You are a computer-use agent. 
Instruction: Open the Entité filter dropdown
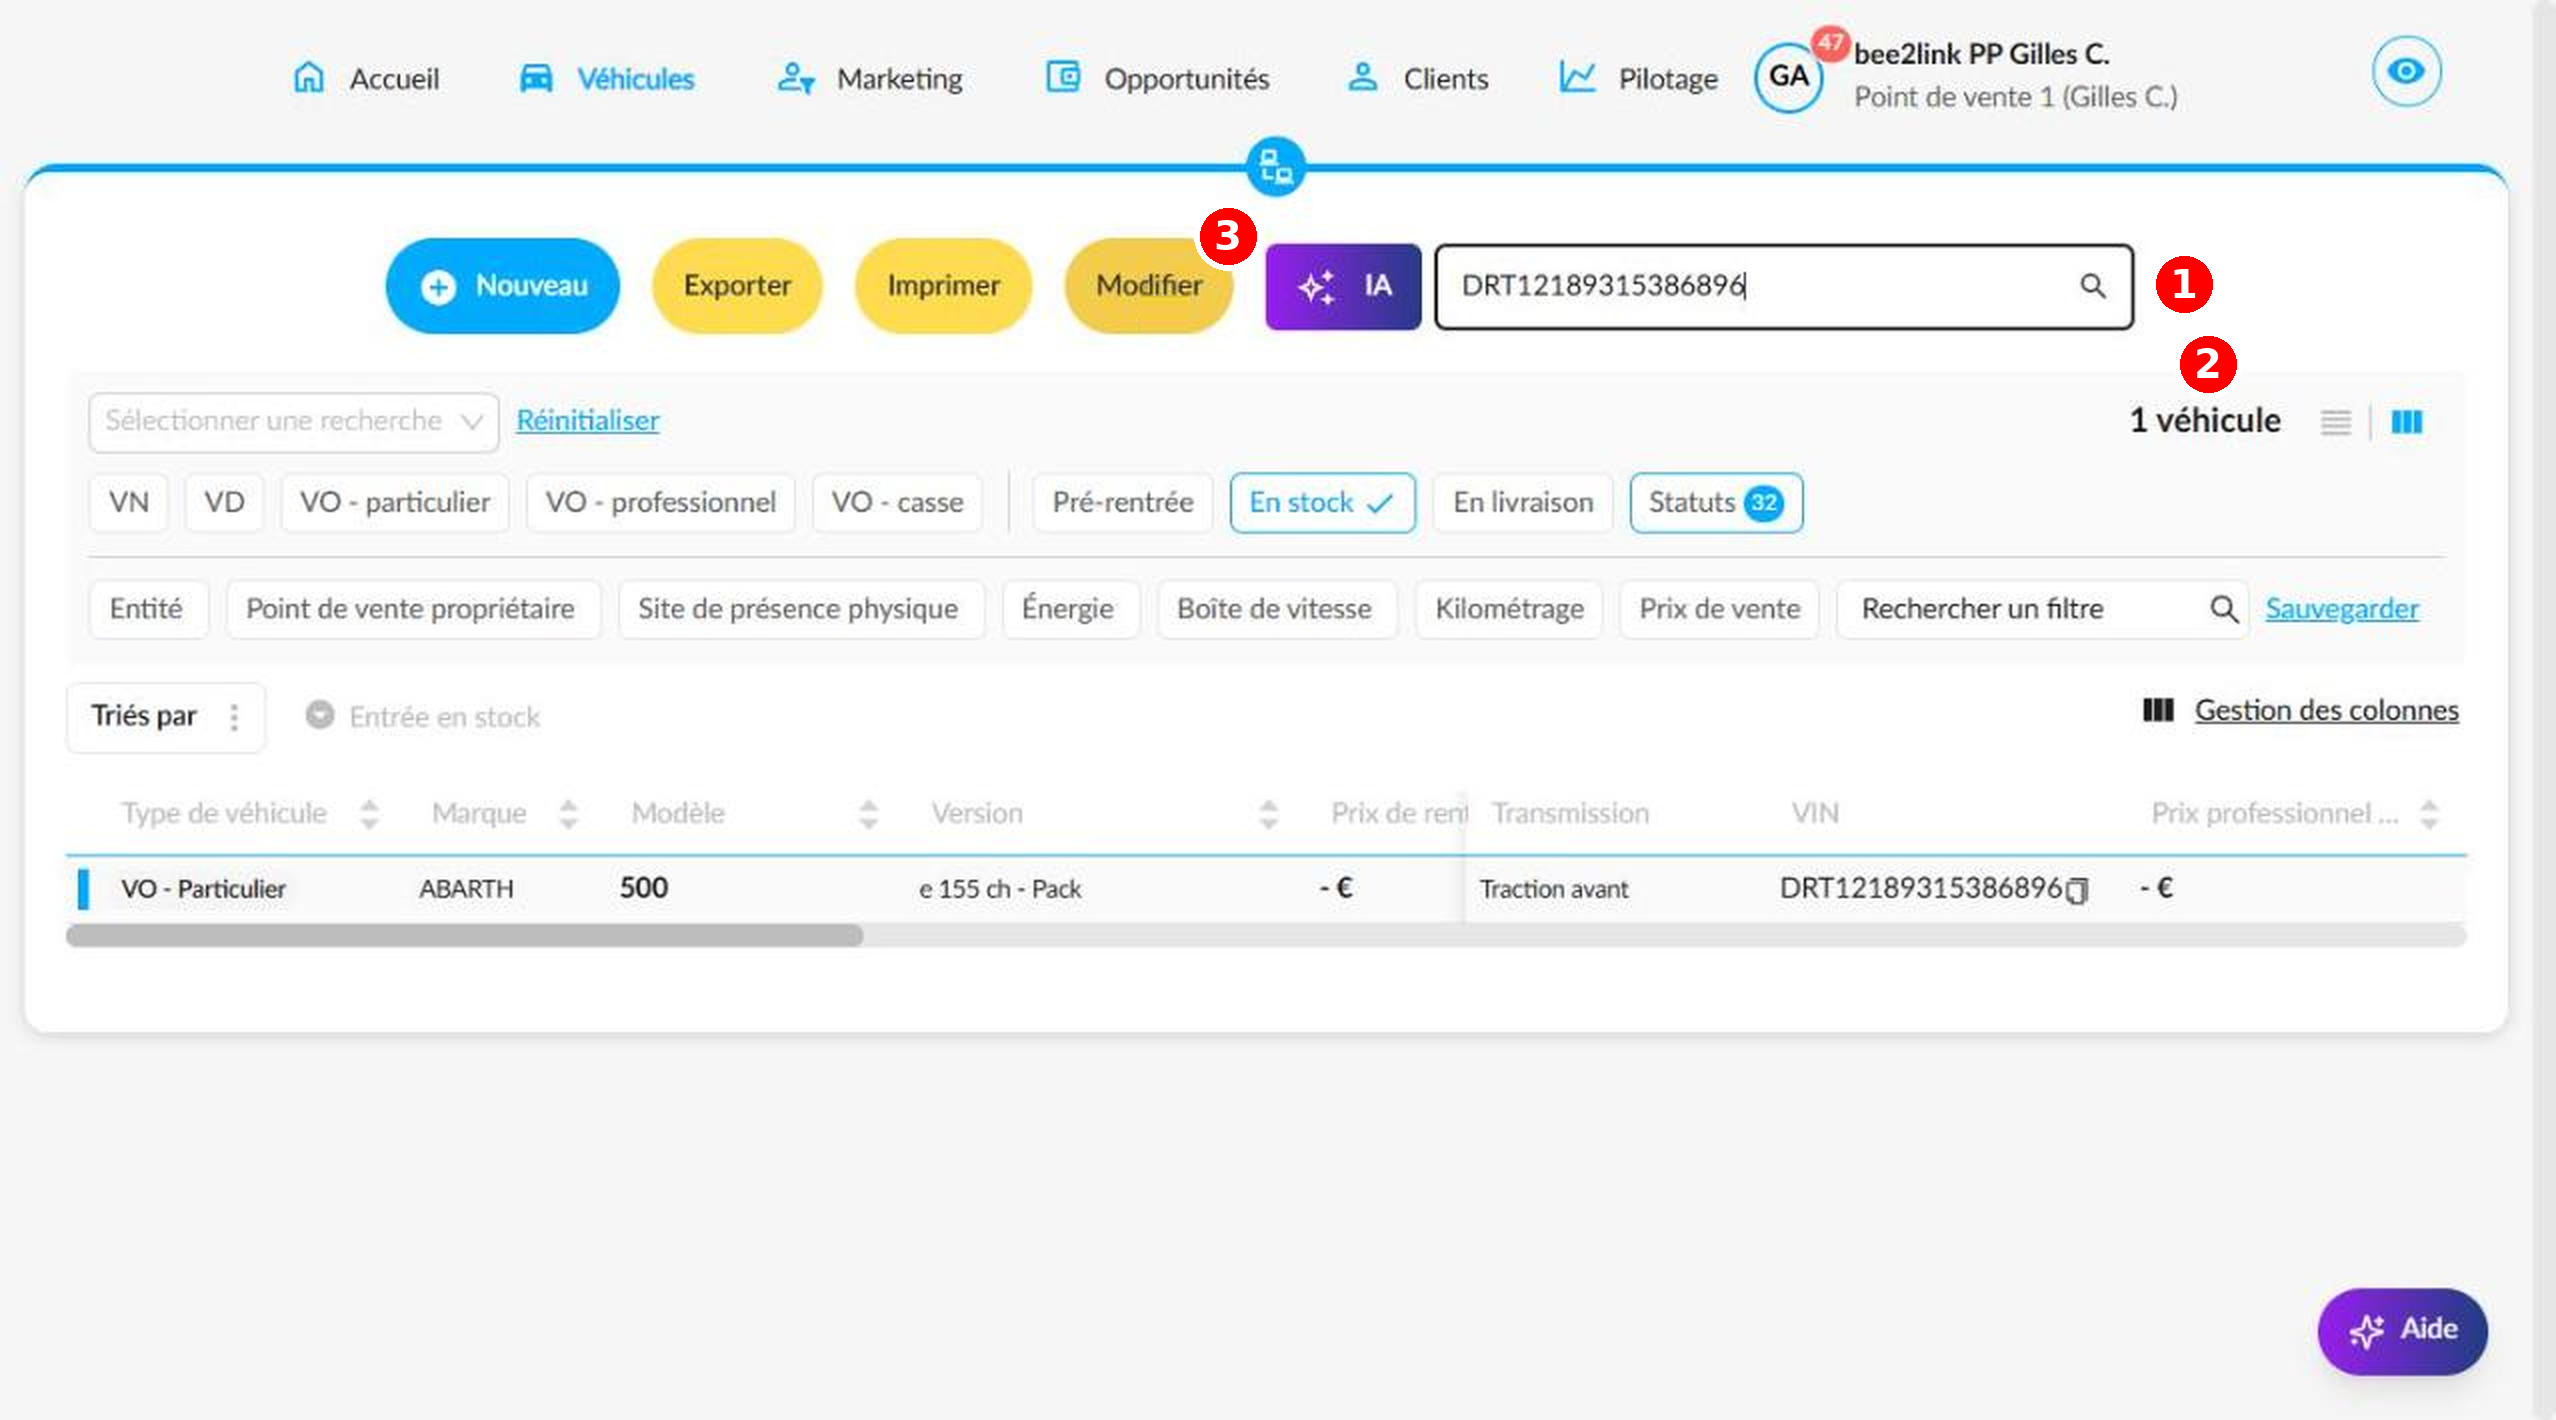click(x=147, y=609)
